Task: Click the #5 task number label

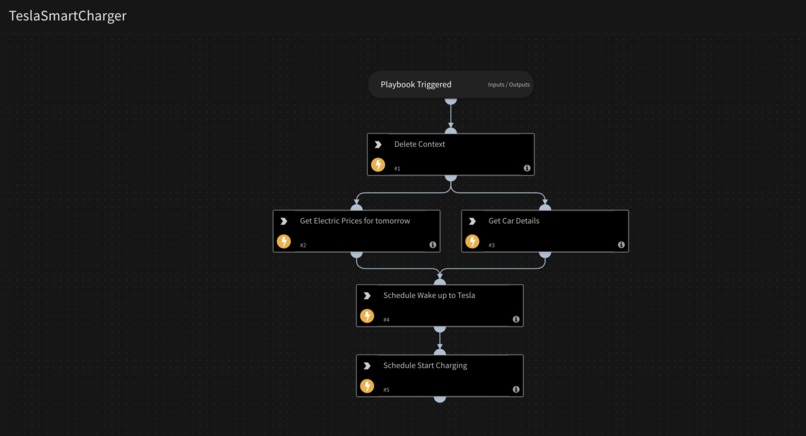Action: pyautogui.click(x=386, y=390)
